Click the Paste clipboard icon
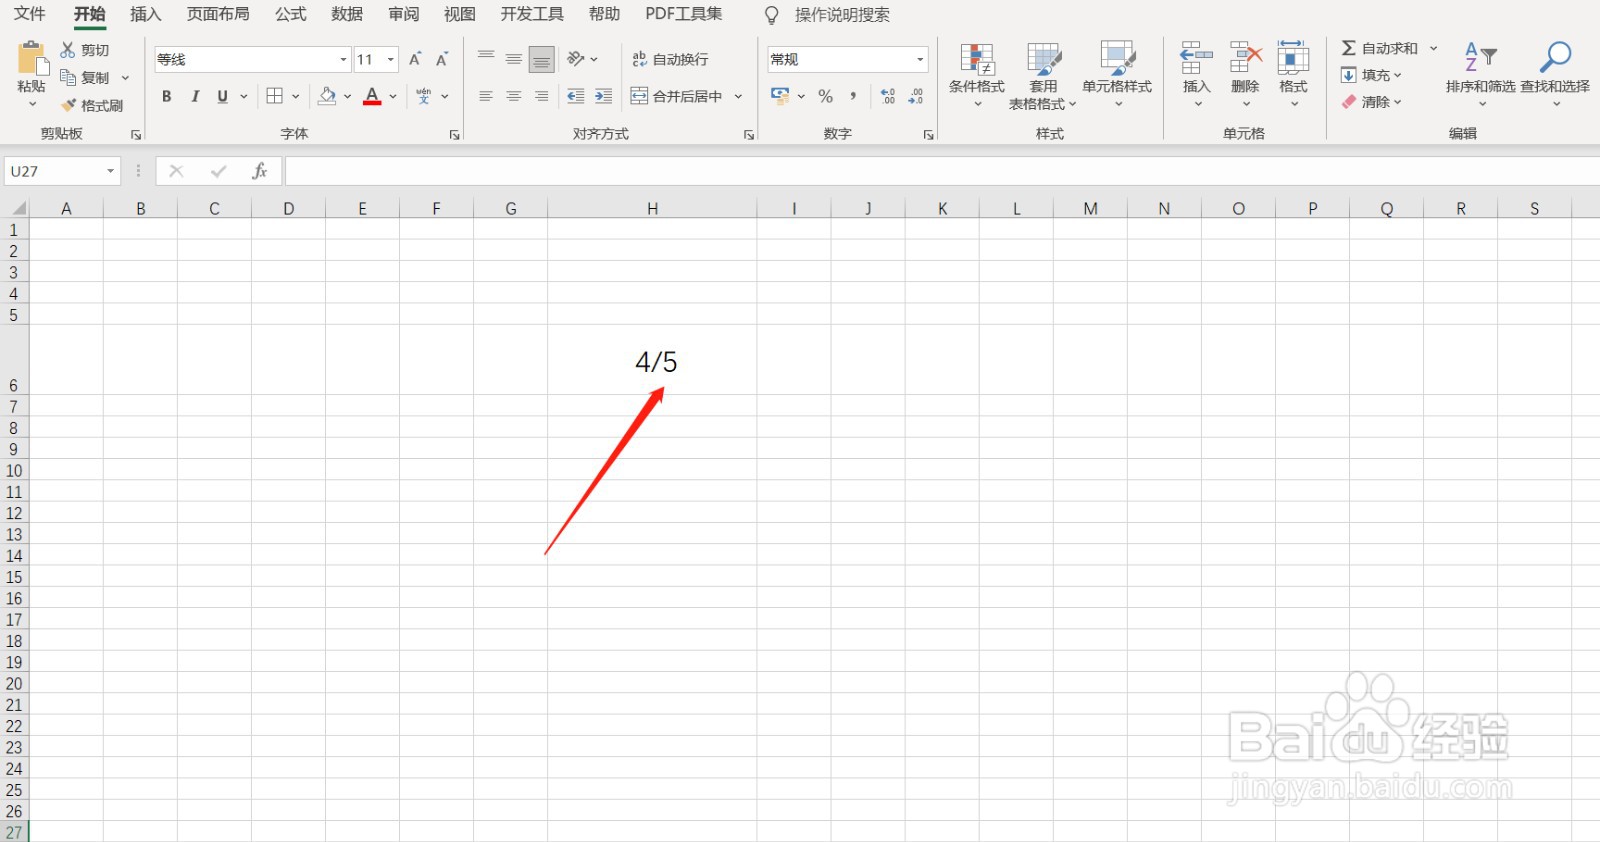Image resolution: width=1600 pixels, height=842 pixels. [x=32, y=59]
